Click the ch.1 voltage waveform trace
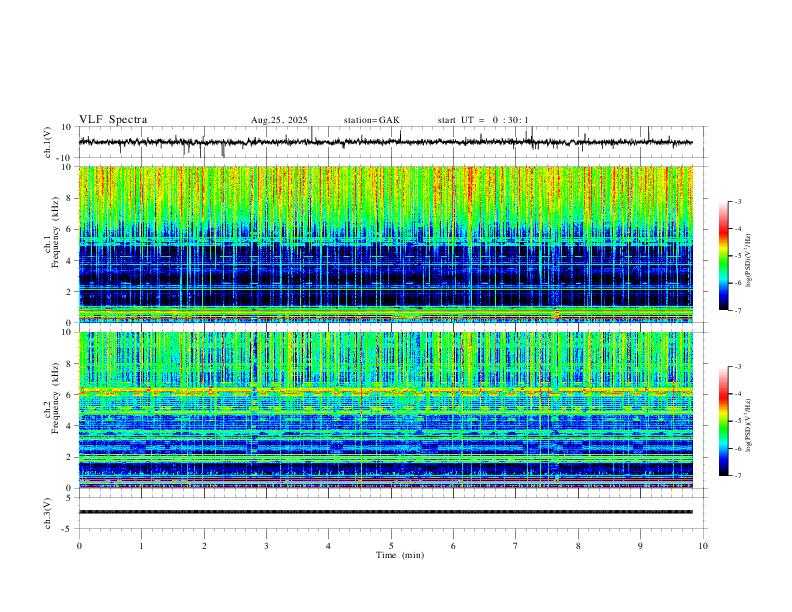The height and width of the screenshot is (612, 792). pyautogui.click(x=385, y=142)
